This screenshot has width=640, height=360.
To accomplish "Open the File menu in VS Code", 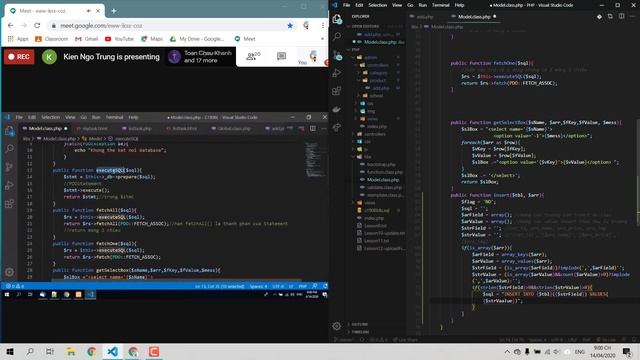I will 347,5.
